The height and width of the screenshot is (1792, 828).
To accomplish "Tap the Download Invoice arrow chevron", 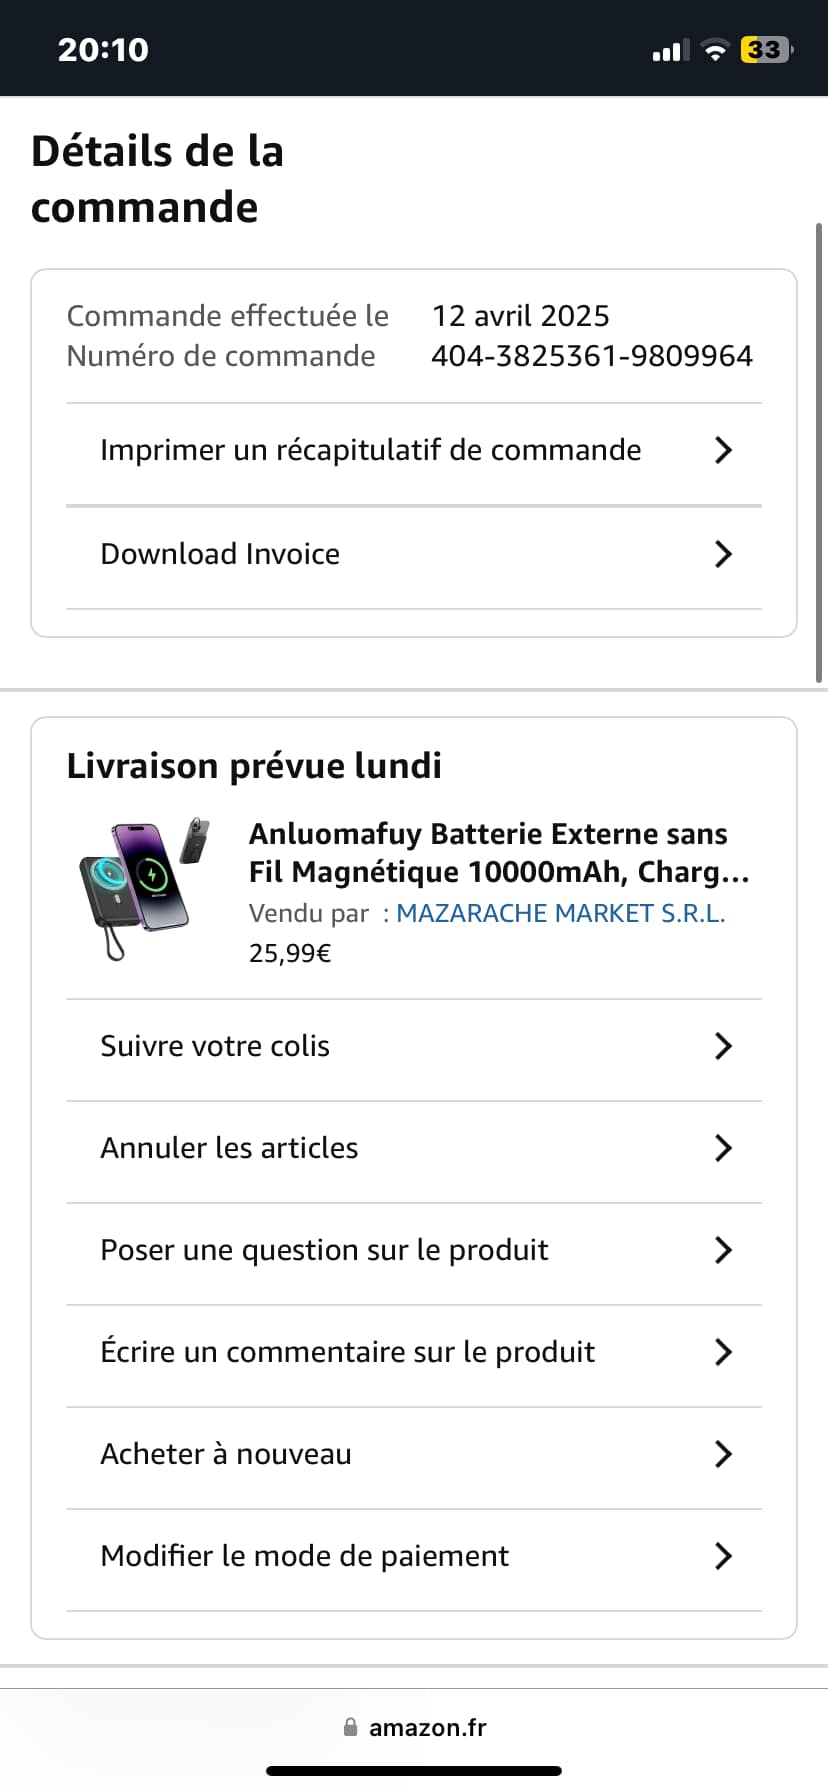I will pyautogui.click(x=724, y=554).
